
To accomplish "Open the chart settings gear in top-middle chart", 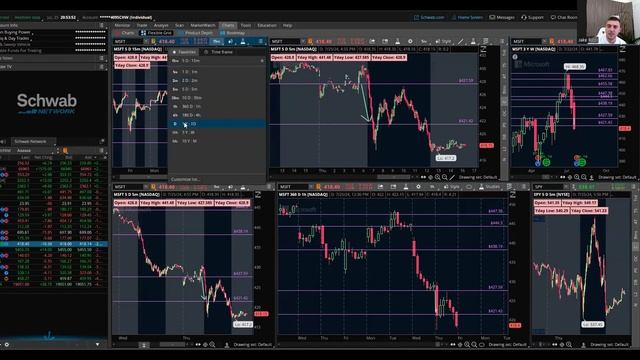I will 410,41.
